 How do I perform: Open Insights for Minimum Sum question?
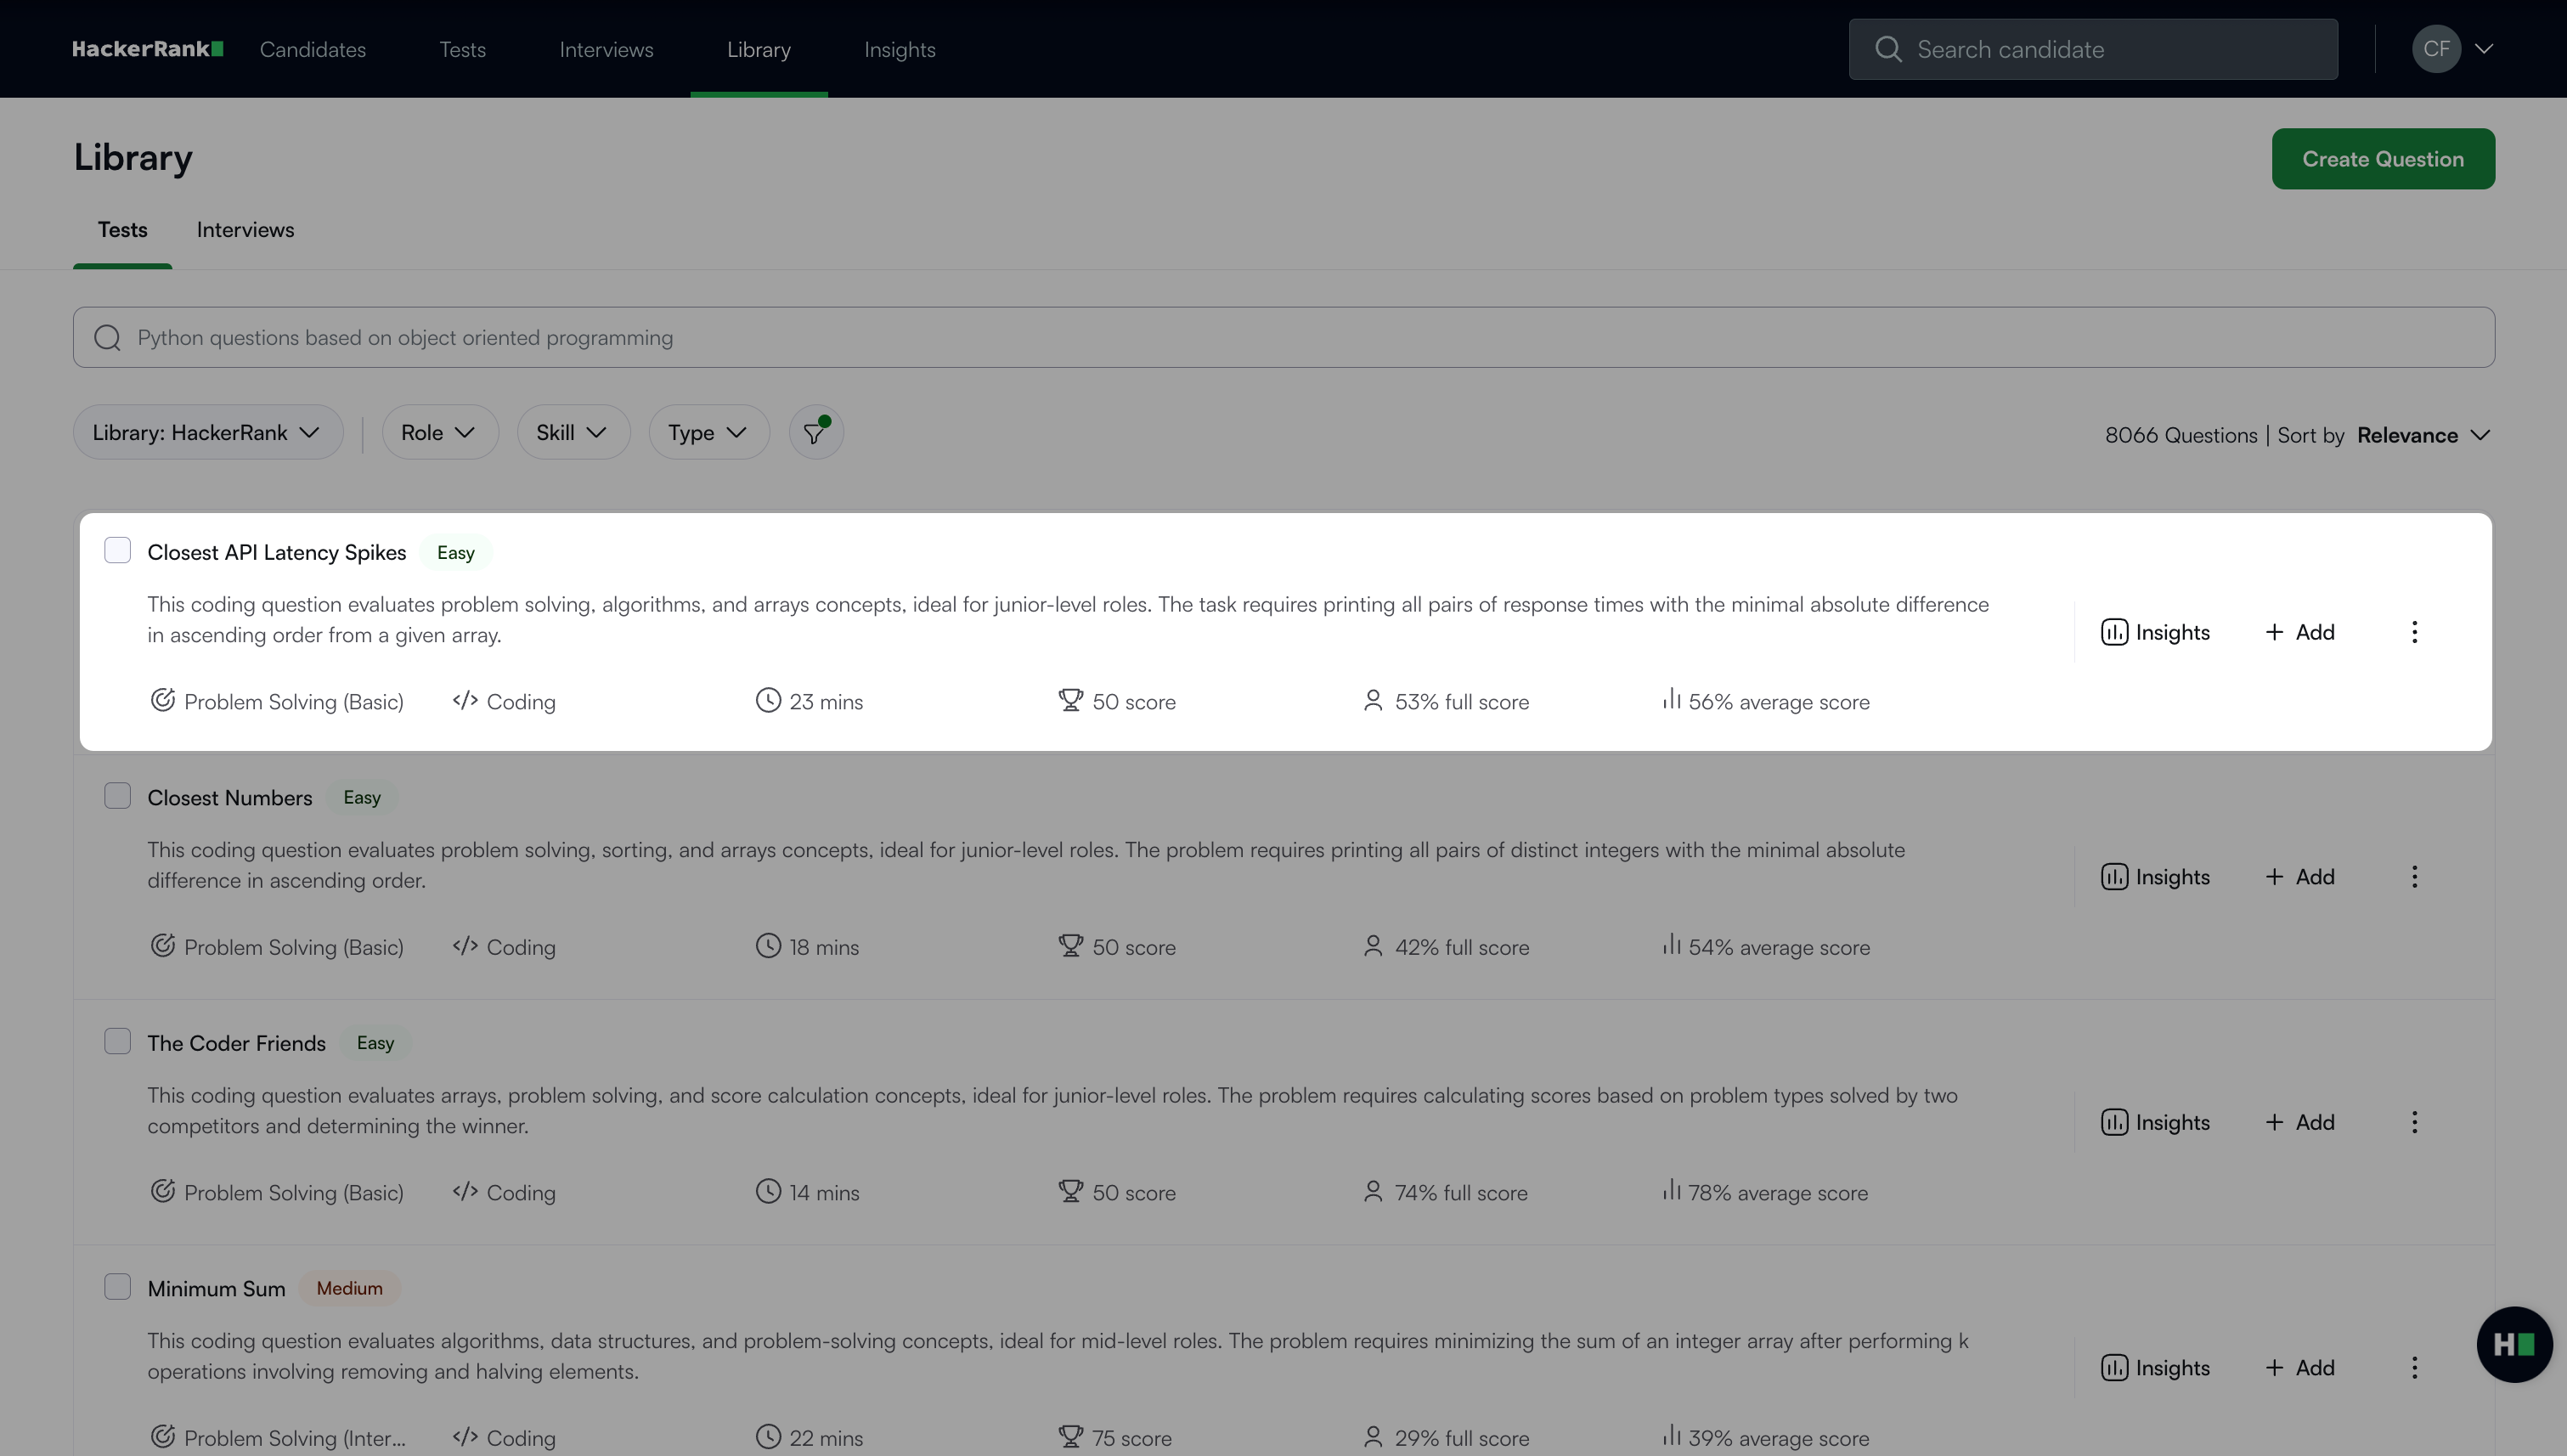pyautogui.click(x=2155, y=1367)
